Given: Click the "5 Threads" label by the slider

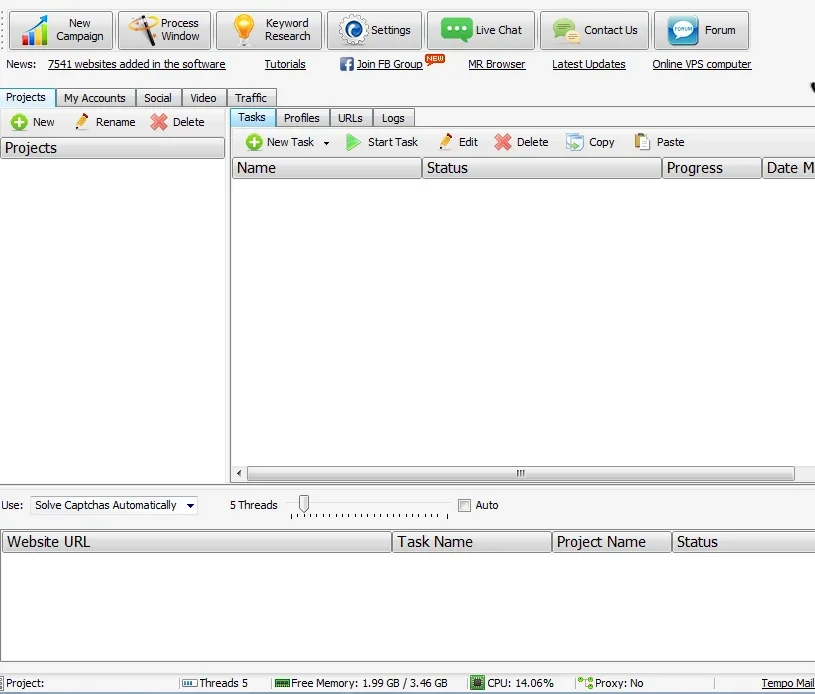Looking at the screenshot, I should (x=254, y=505).
